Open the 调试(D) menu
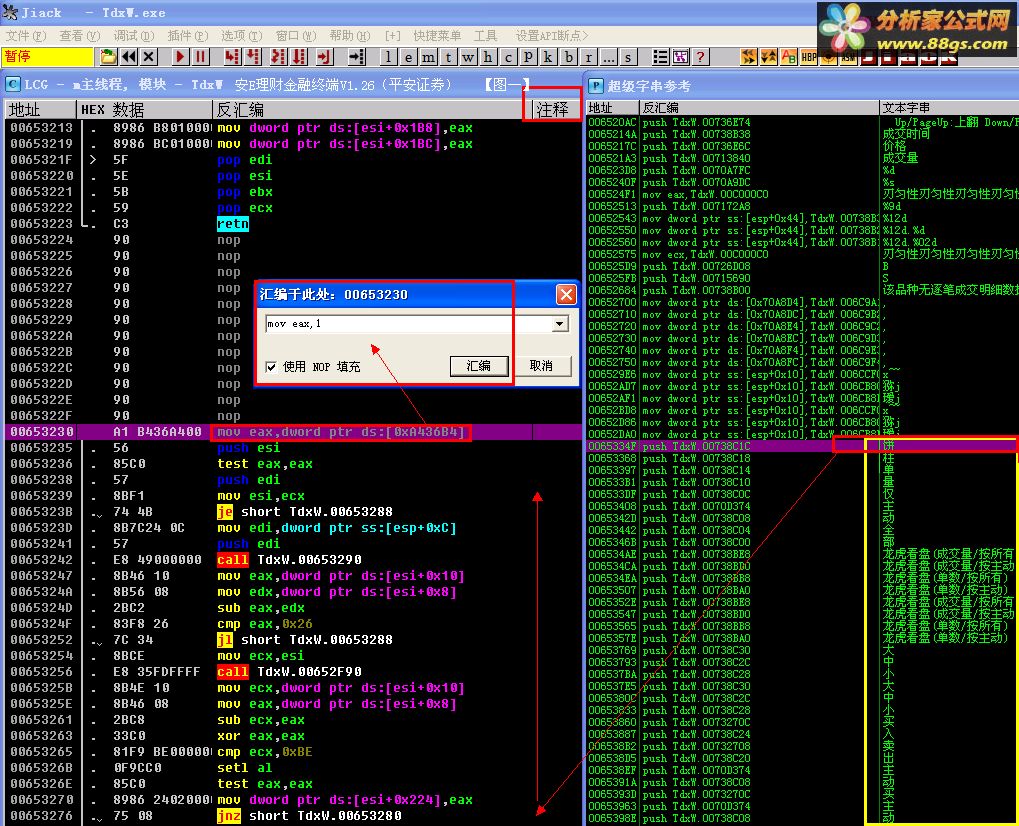 [x=133, y=36]
